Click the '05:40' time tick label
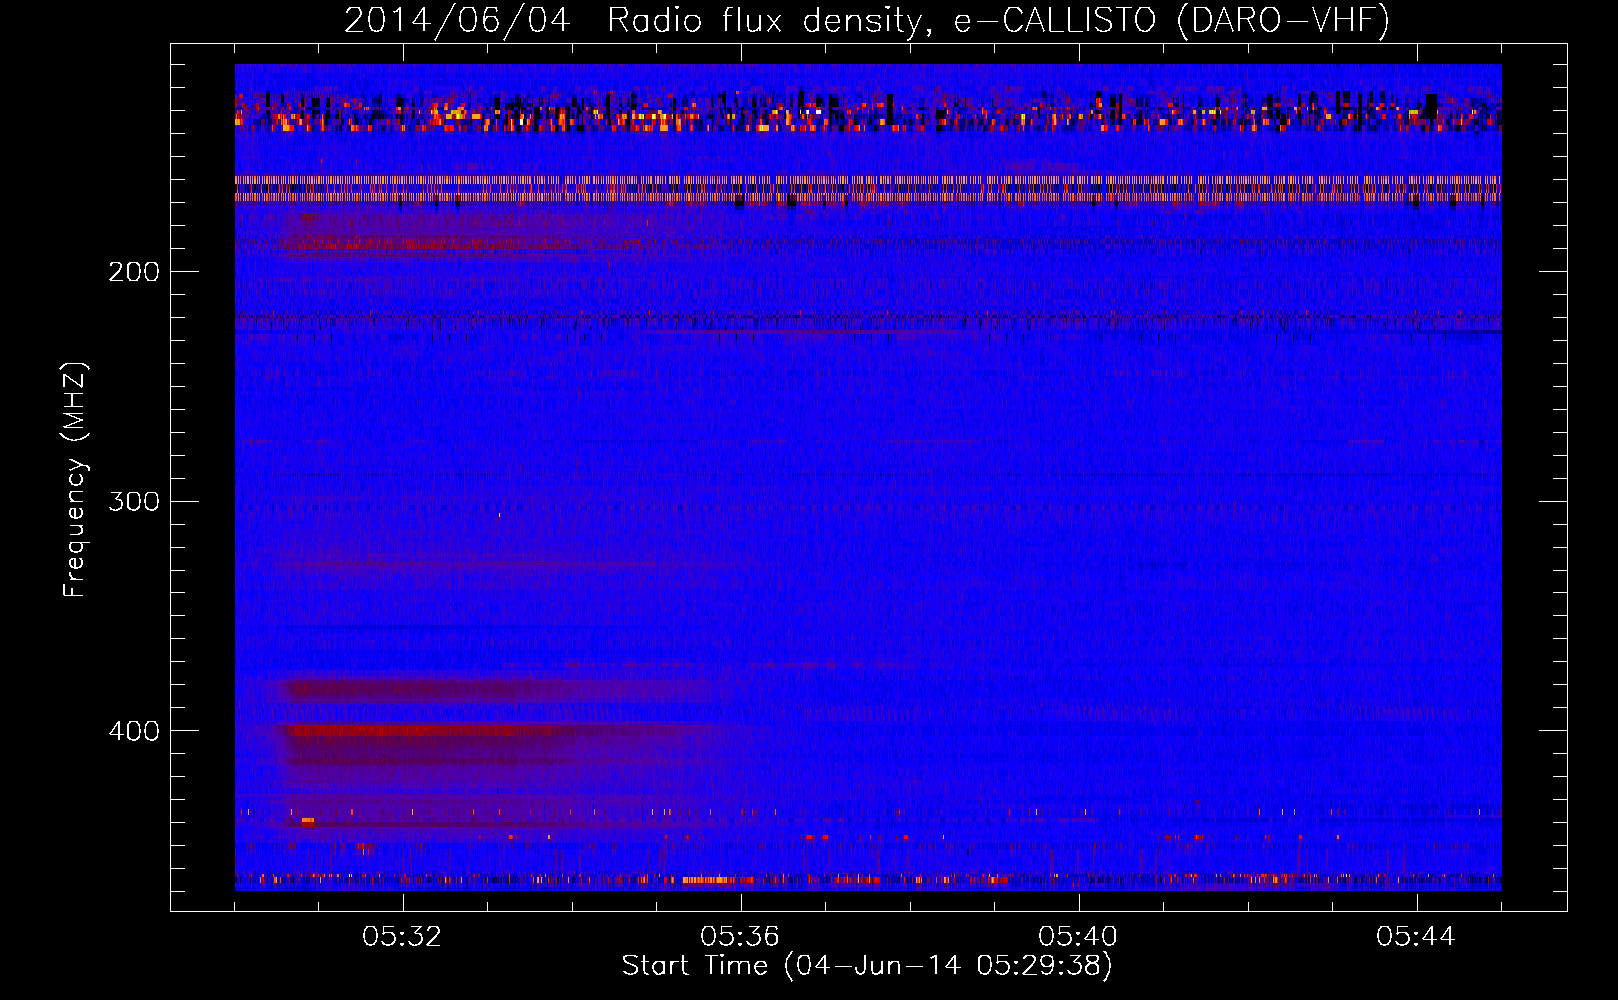The width and height of the screenshot is (1618, 1000). tap(1078, 937)
